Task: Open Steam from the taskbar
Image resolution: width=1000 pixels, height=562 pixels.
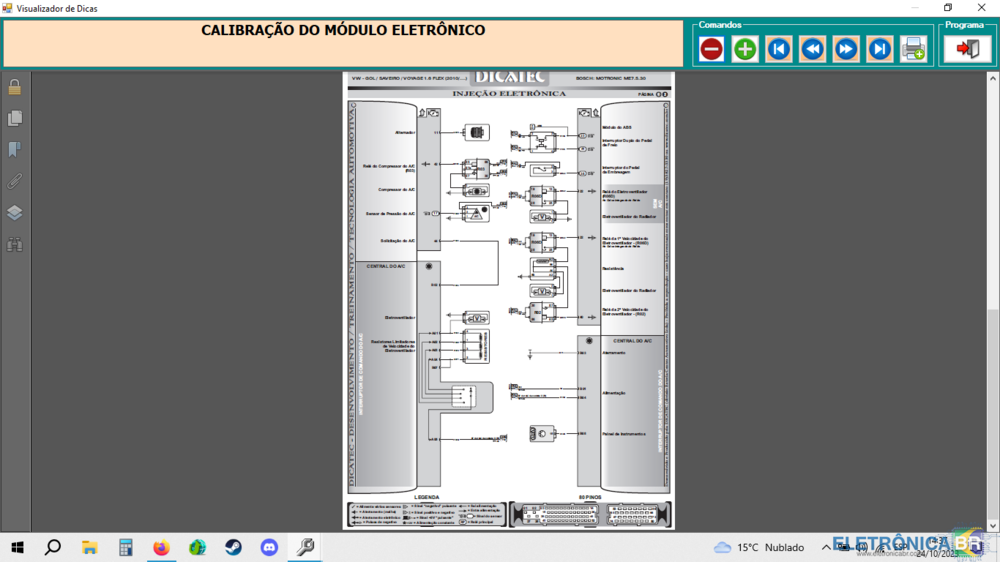Action: click(x=233, y=547)
